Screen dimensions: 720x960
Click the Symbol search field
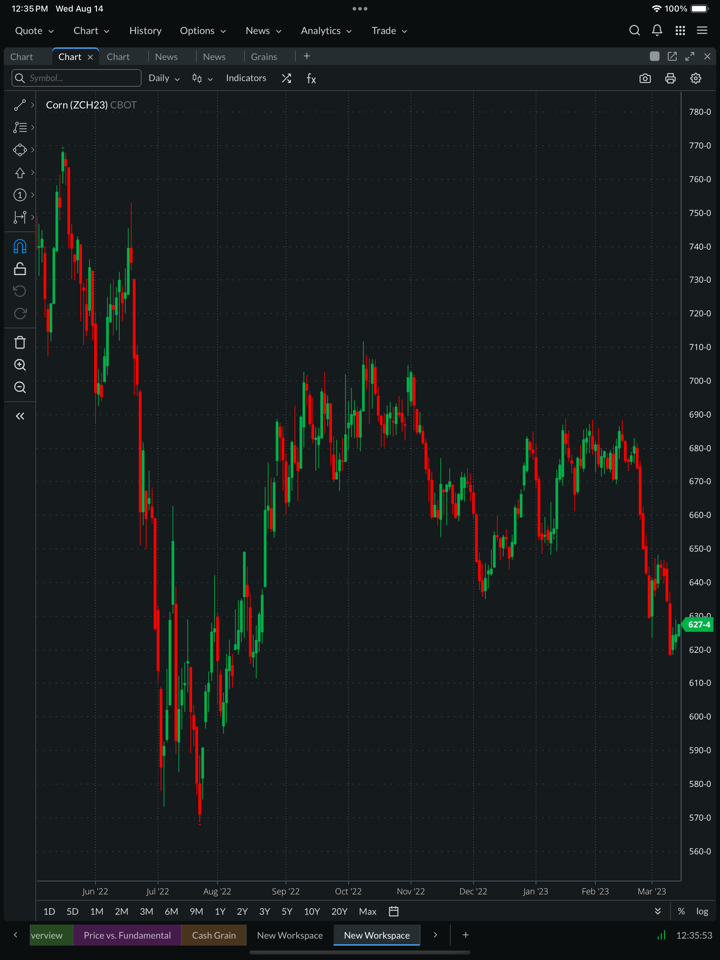pyautogui.click(x=77, y=78)
